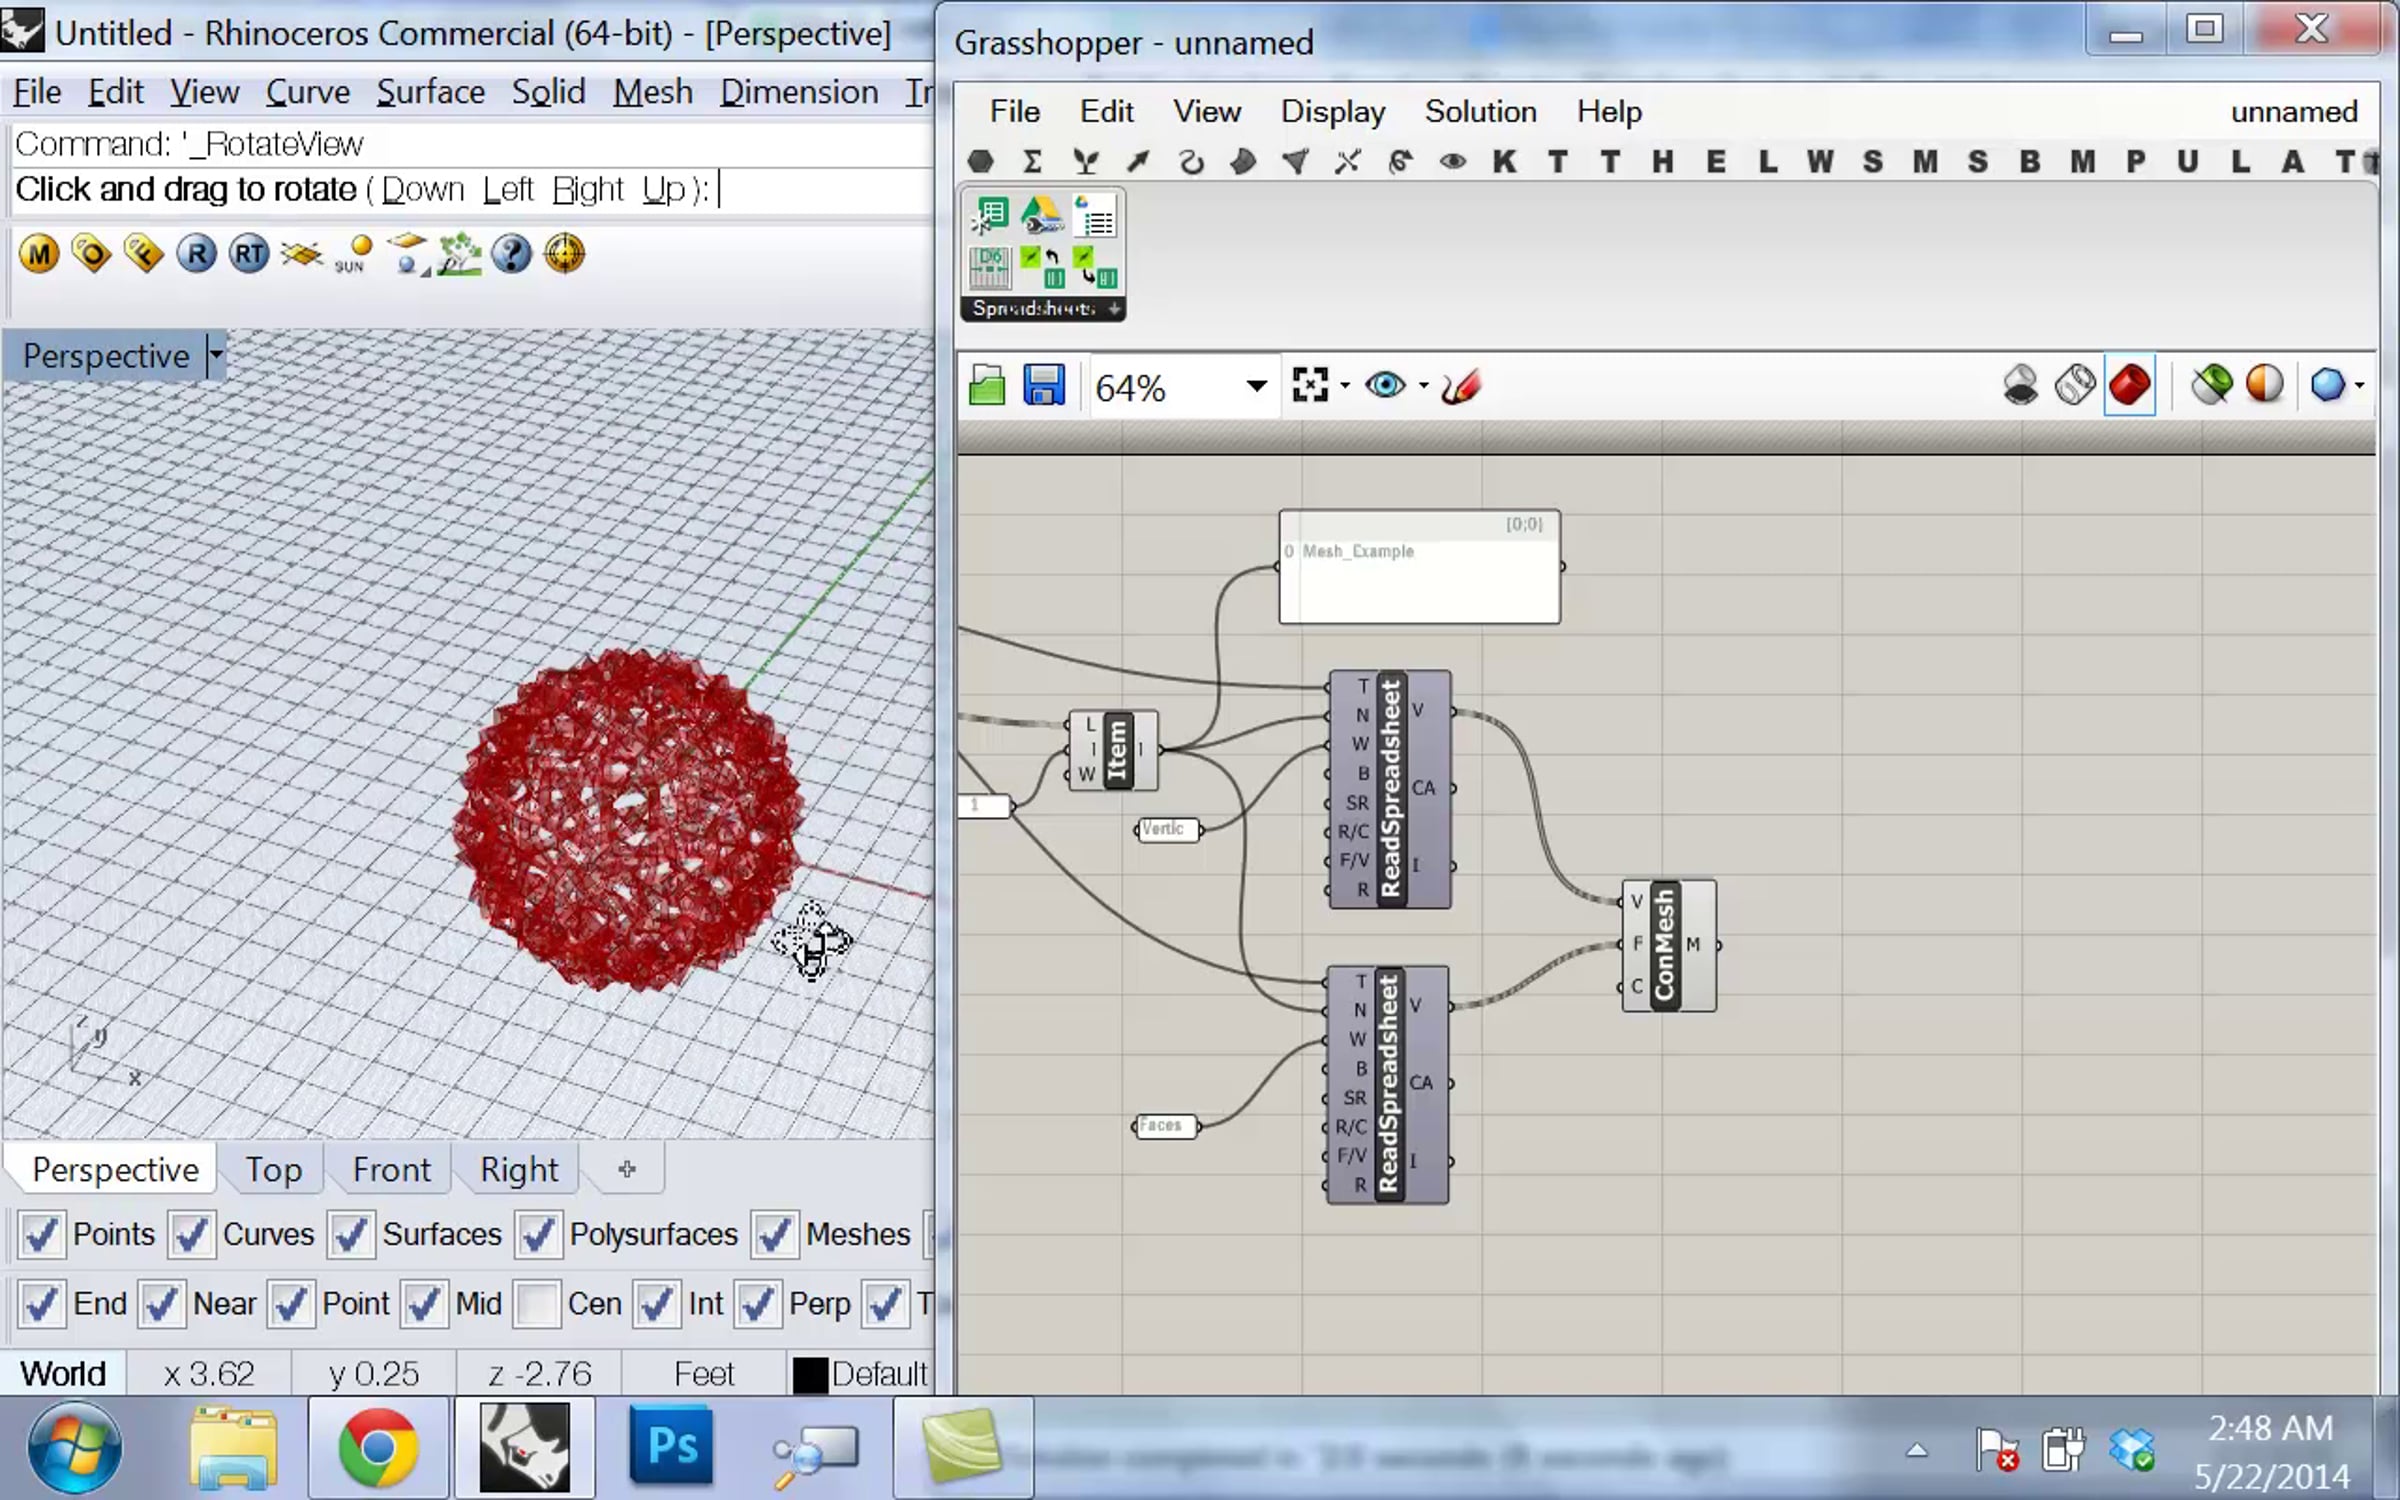Show hidden system tray icons arrow

point(1916,1450)
